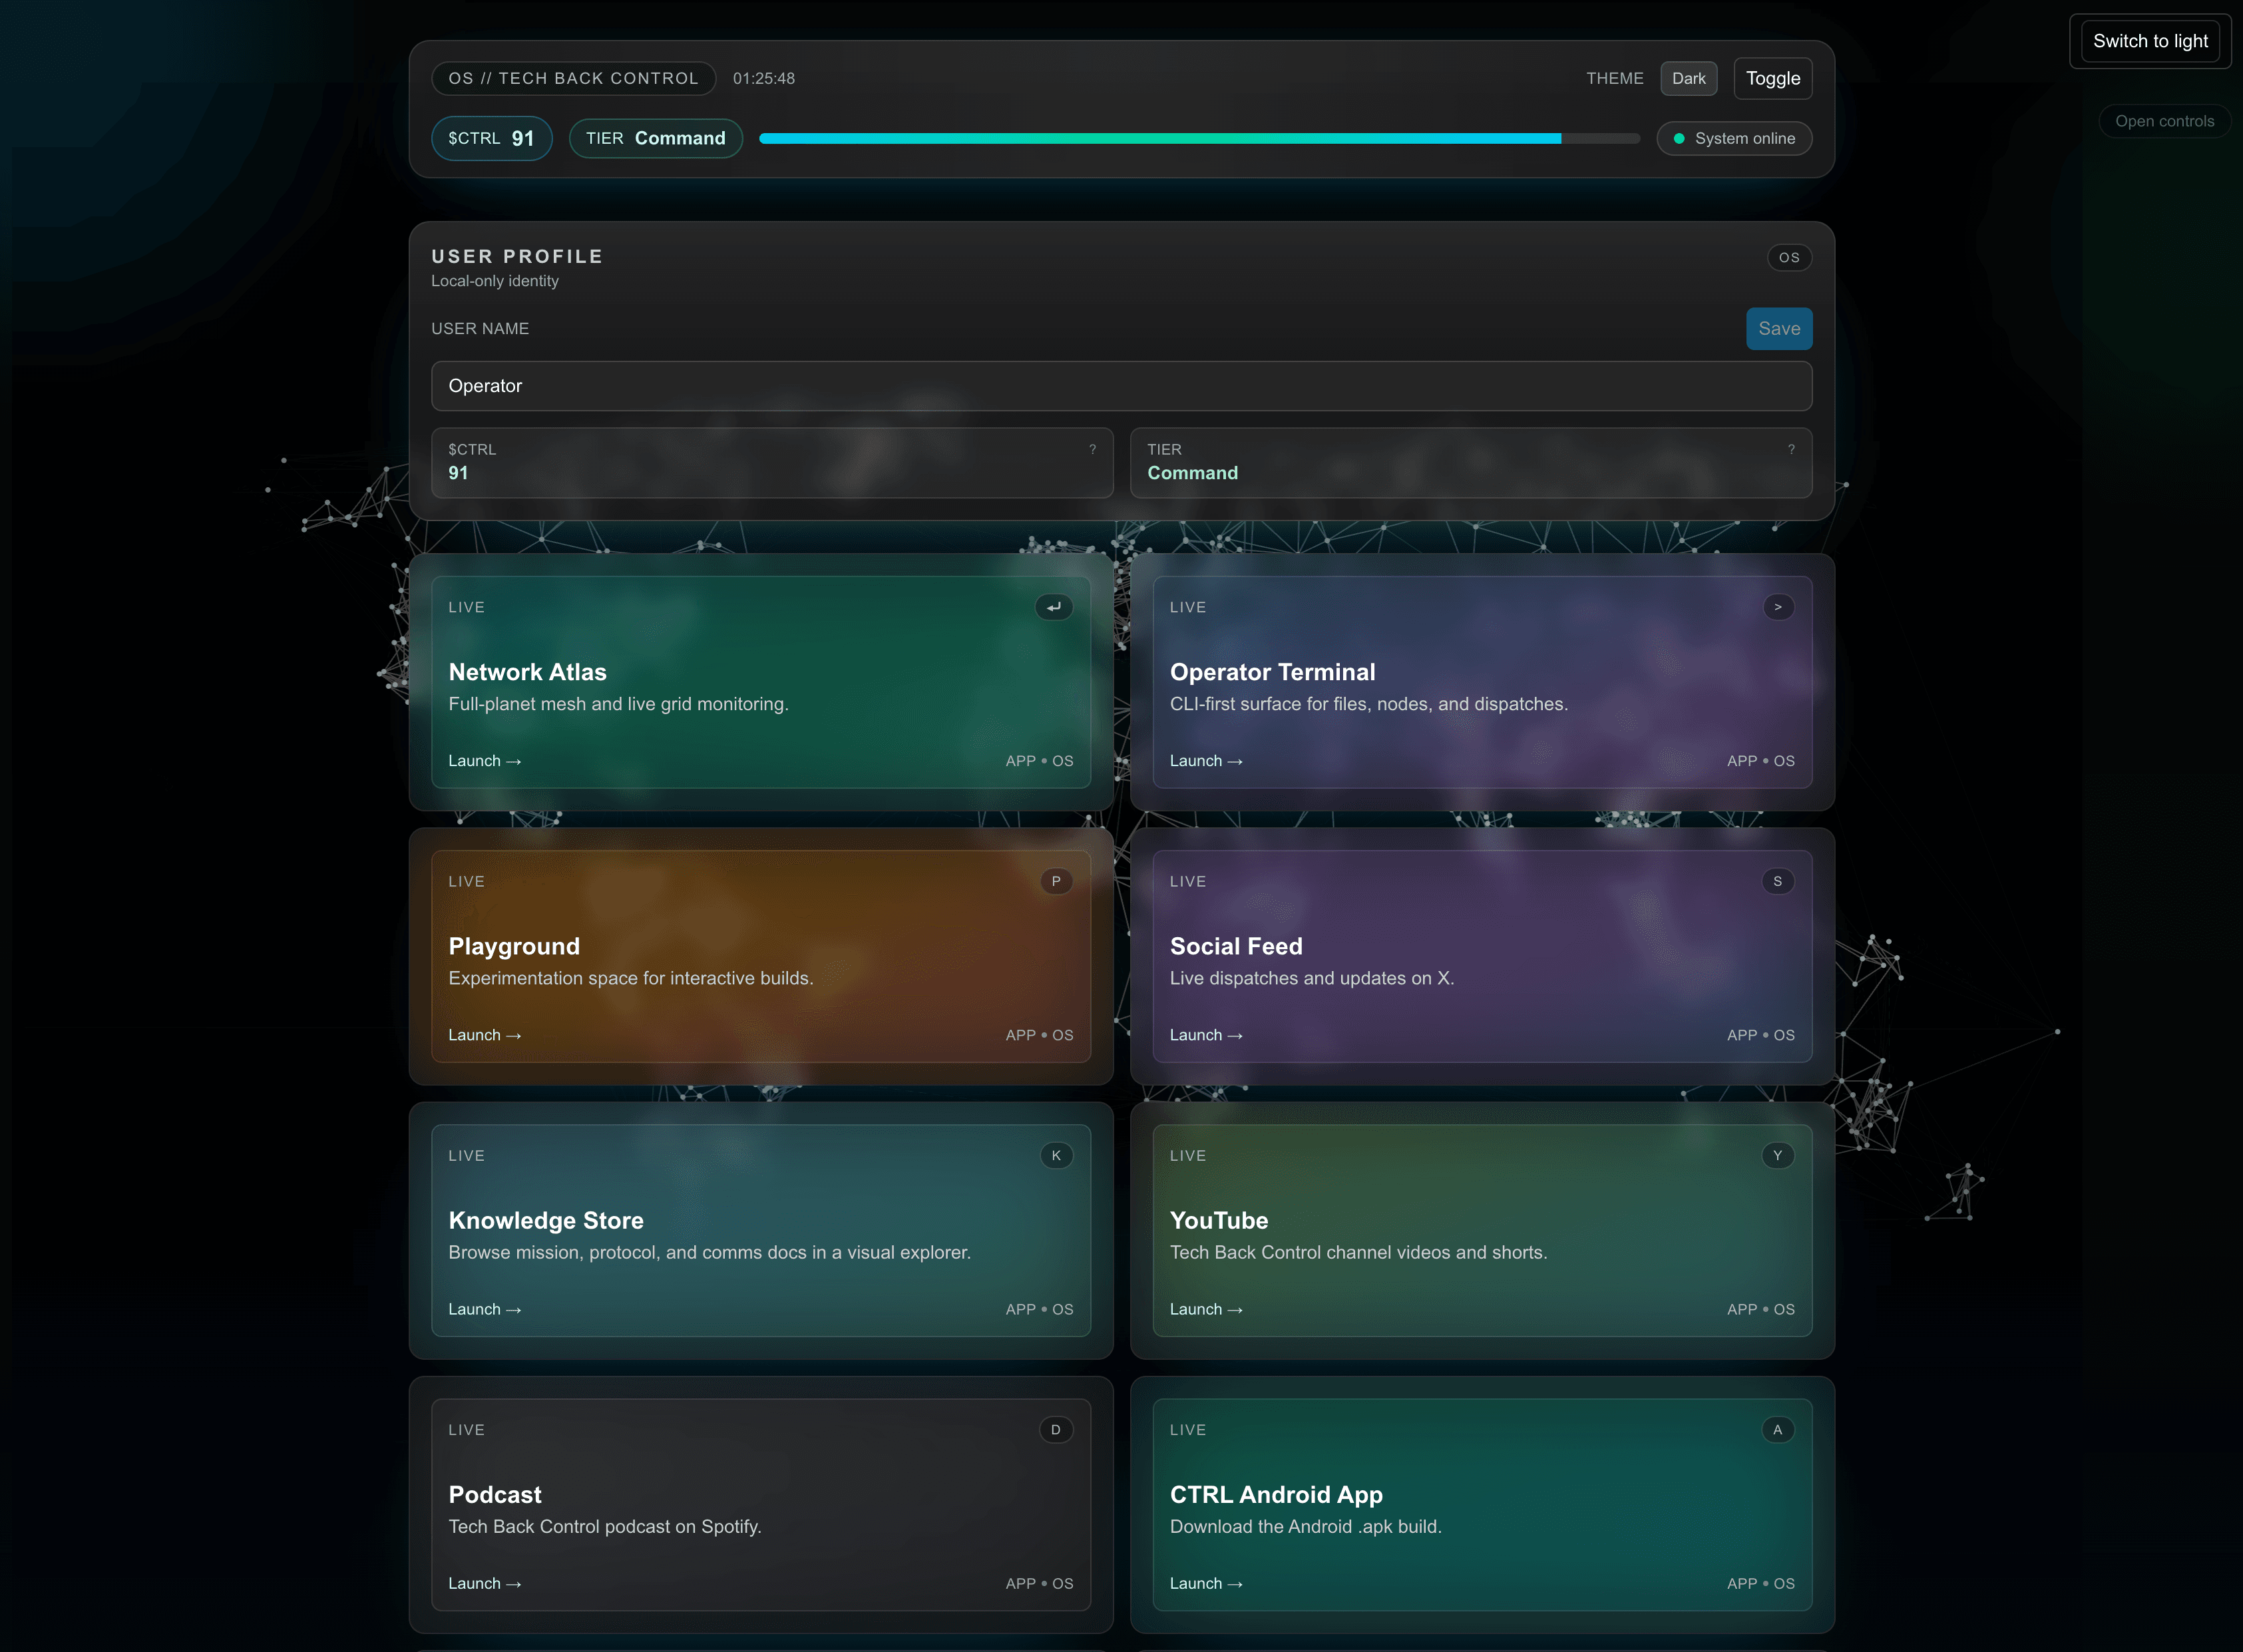Click APP • OS tag on Playground card
This screenshot has height=1652, width=2243.
[x=1040, y=1035]
